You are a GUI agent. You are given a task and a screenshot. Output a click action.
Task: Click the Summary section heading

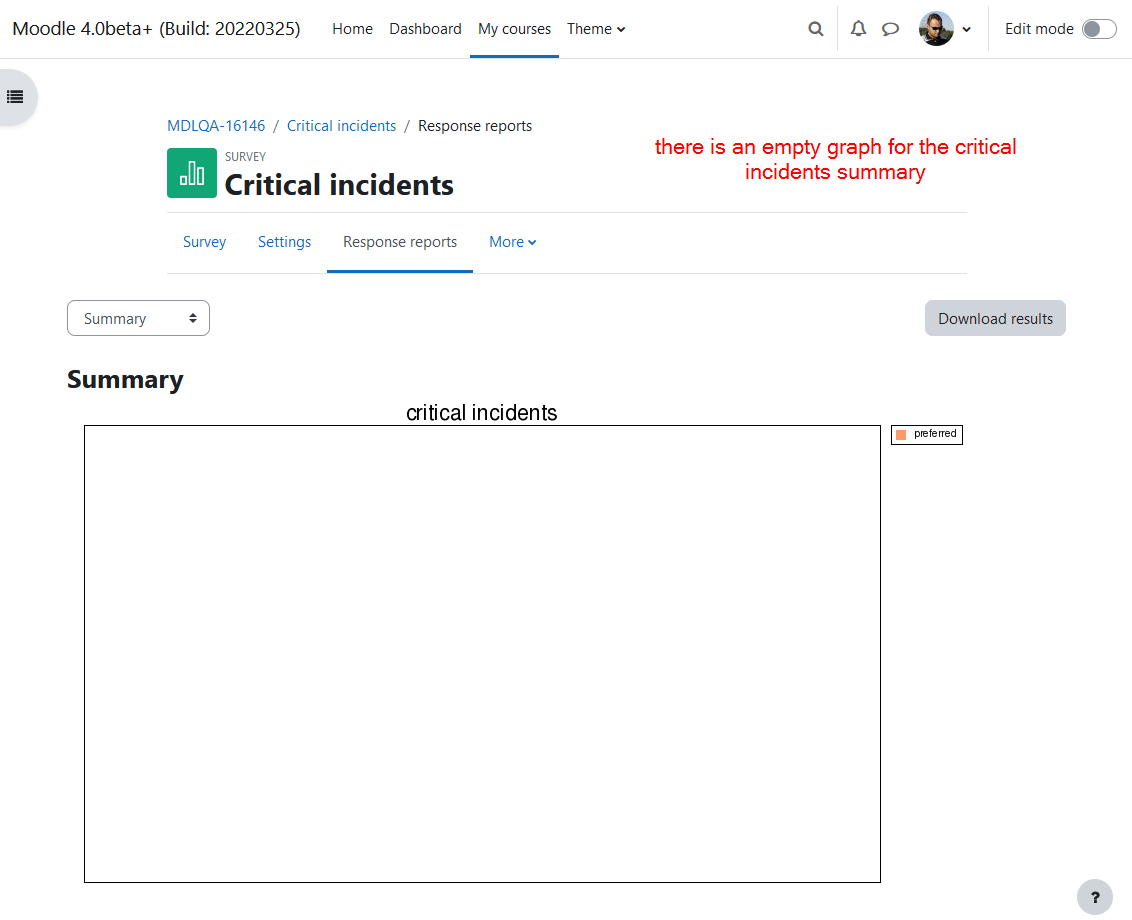coord(125,381)
